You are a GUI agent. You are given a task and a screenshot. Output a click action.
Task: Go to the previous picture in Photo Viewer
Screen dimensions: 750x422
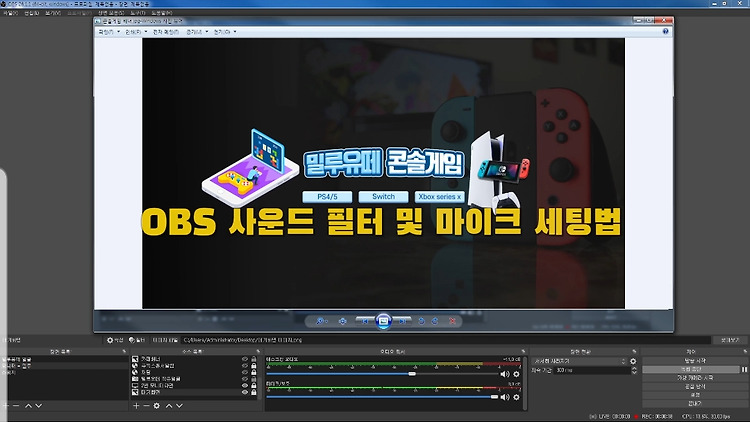(x=365, y=321)
